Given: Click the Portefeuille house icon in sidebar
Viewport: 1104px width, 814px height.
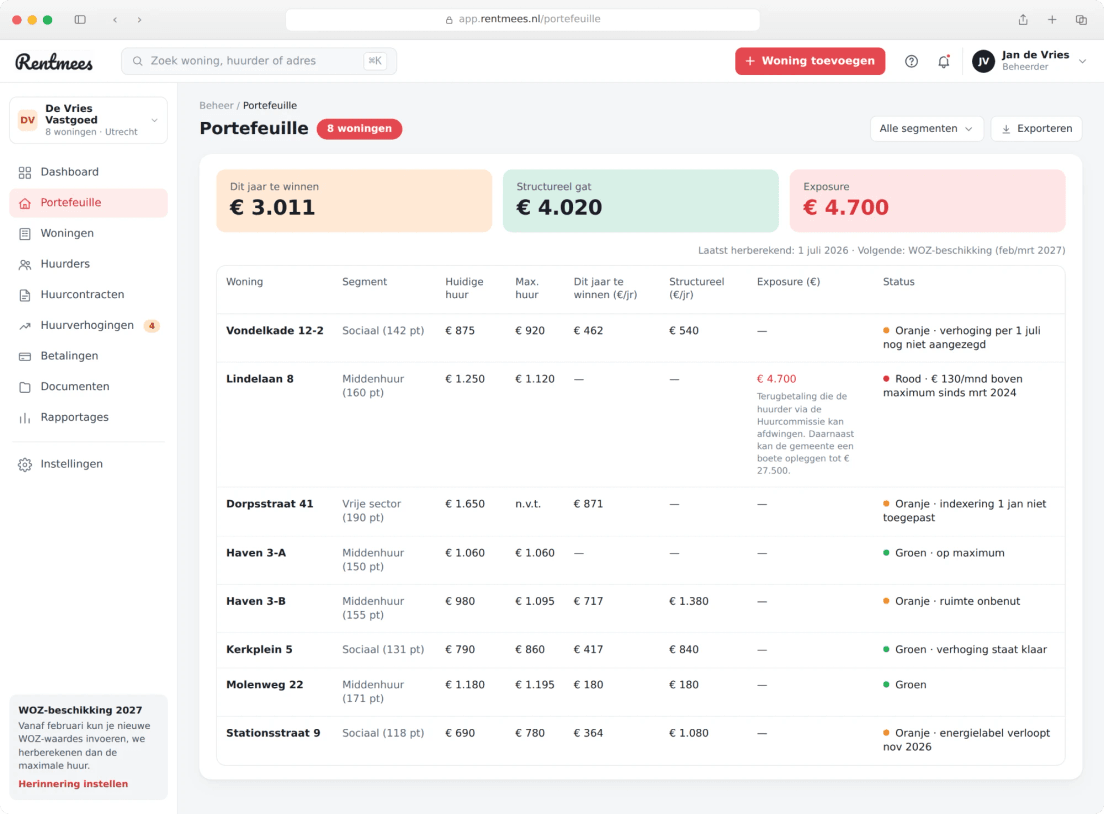Looking at the screenshot, I should [x=25, y=203].
